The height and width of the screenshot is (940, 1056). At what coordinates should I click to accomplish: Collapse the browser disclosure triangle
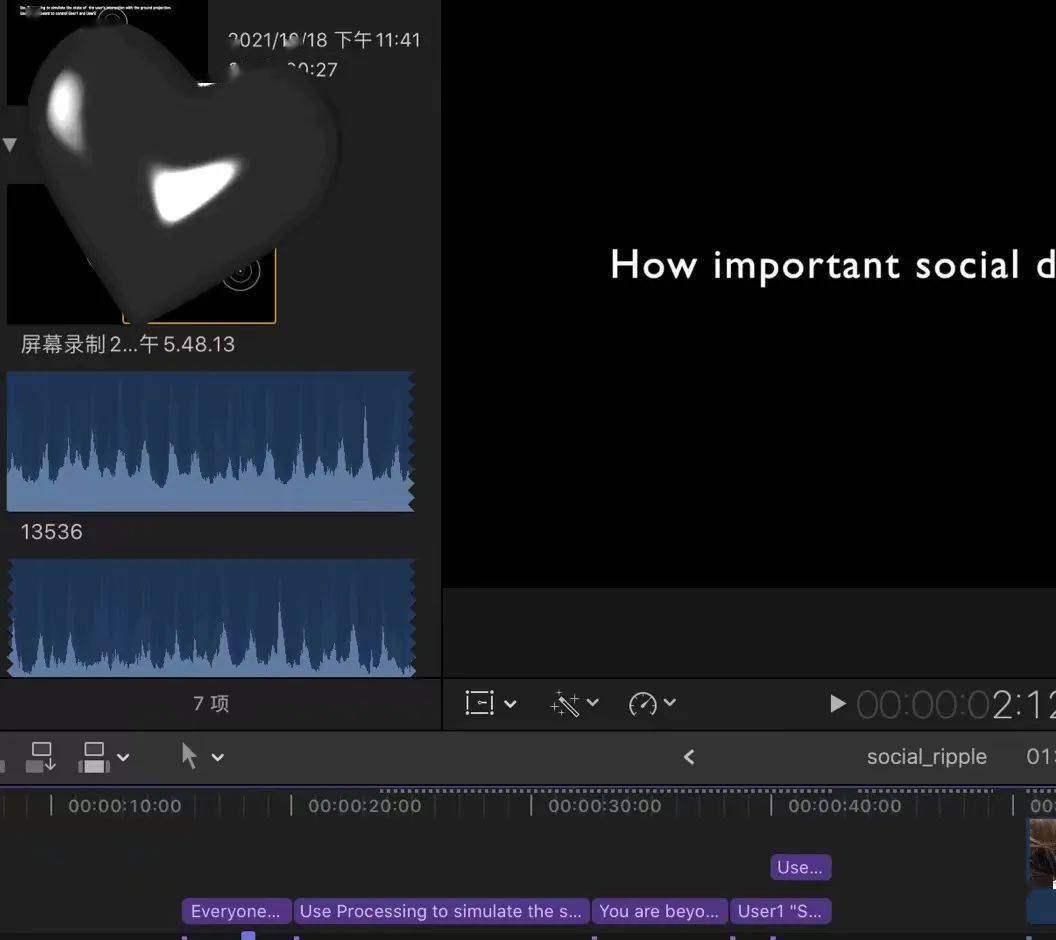click(9, 144)
